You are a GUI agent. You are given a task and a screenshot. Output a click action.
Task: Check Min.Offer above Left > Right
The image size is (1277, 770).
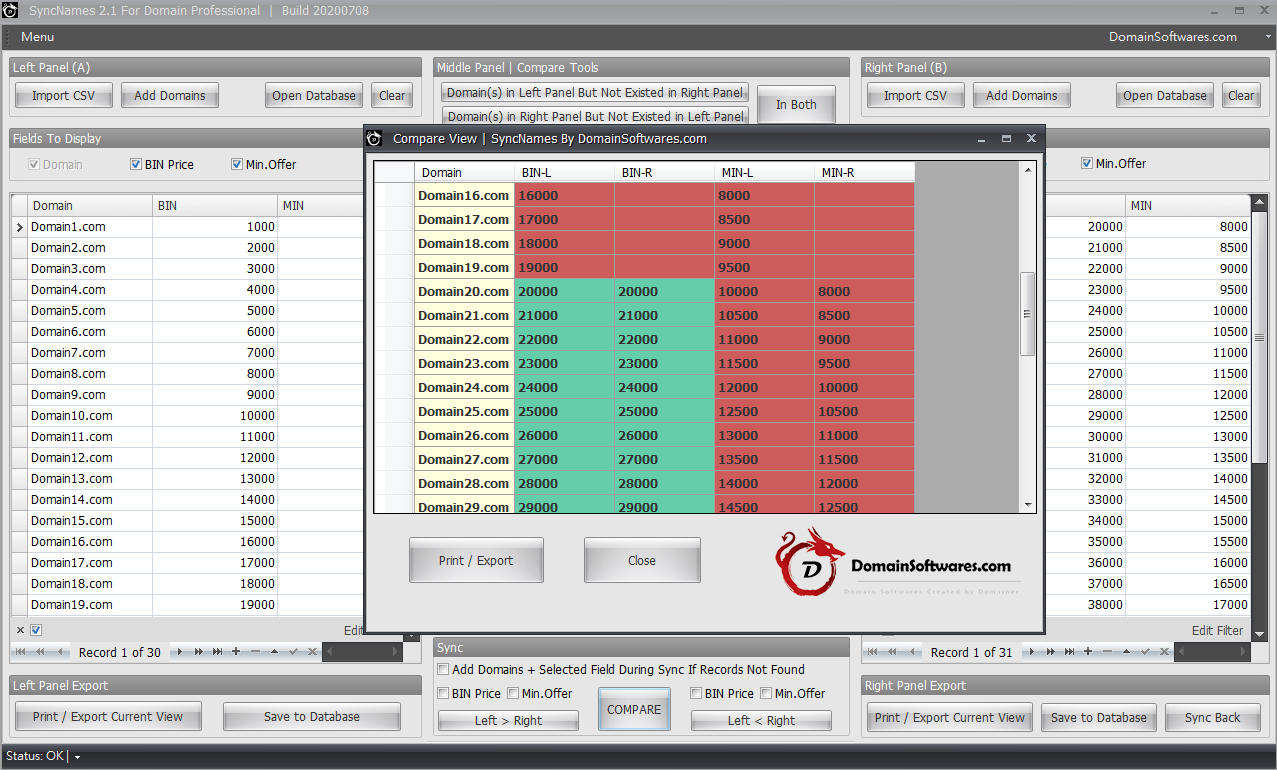[513, 693]
